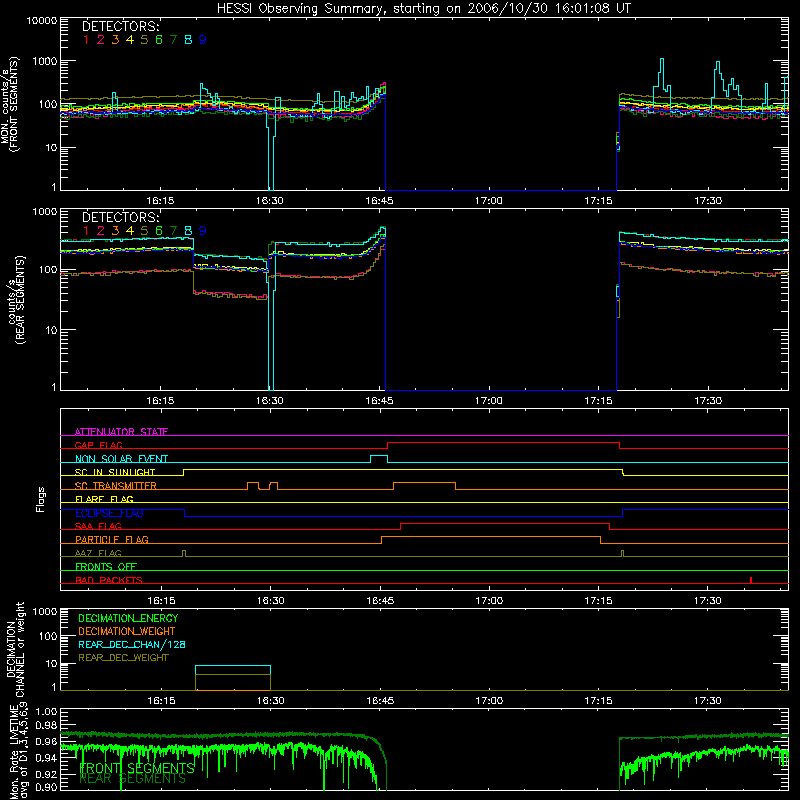Click red detector 1 in front segments legend
This screenshot has width=800, height=800.
(86, 40)
